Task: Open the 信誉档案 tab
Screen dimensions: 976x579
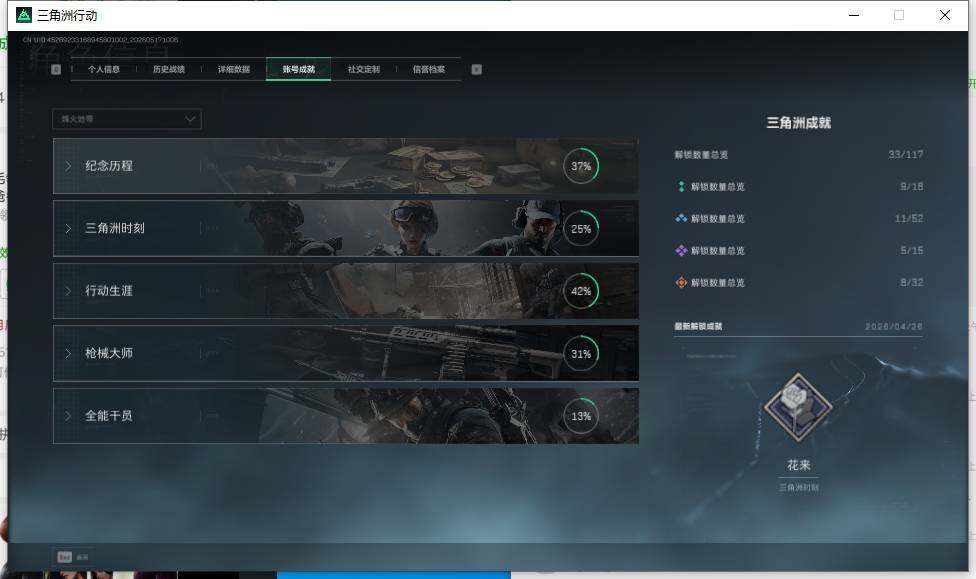Action: (428, 69)
